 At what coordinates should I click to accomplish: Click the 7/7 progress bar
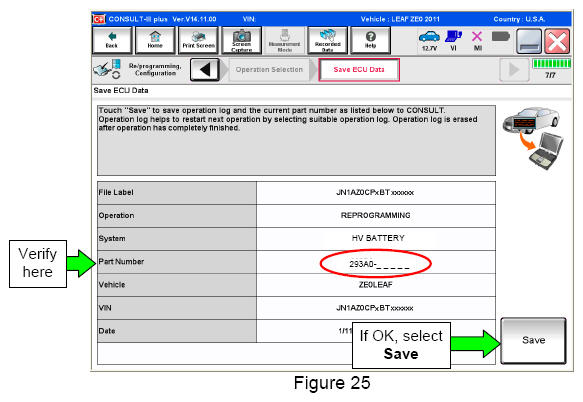pos(551,64)
